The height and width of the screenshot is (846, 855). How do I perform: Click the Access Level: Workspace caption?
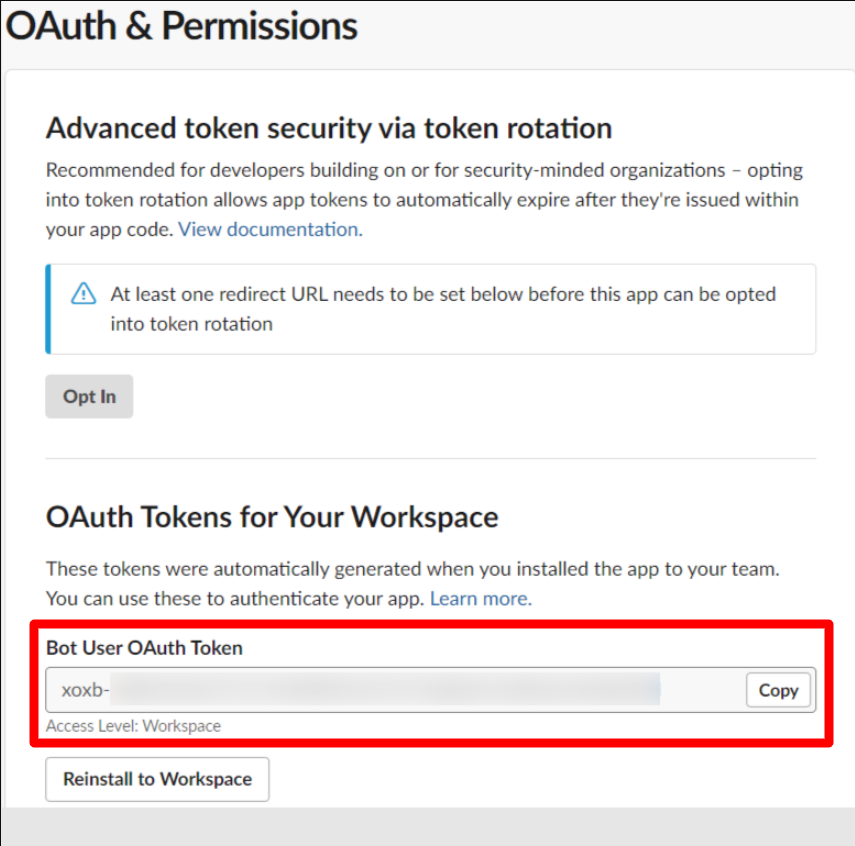[x=134, y=726]
